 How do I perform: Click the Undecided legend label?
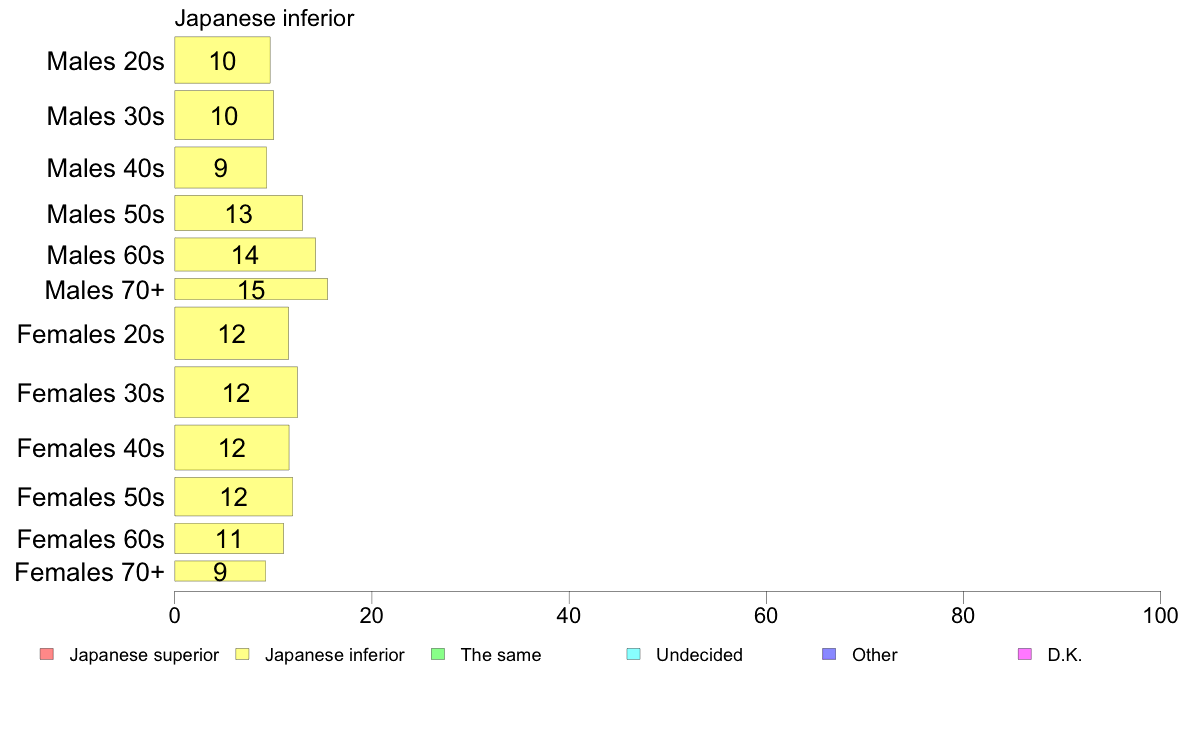point(699,655)
